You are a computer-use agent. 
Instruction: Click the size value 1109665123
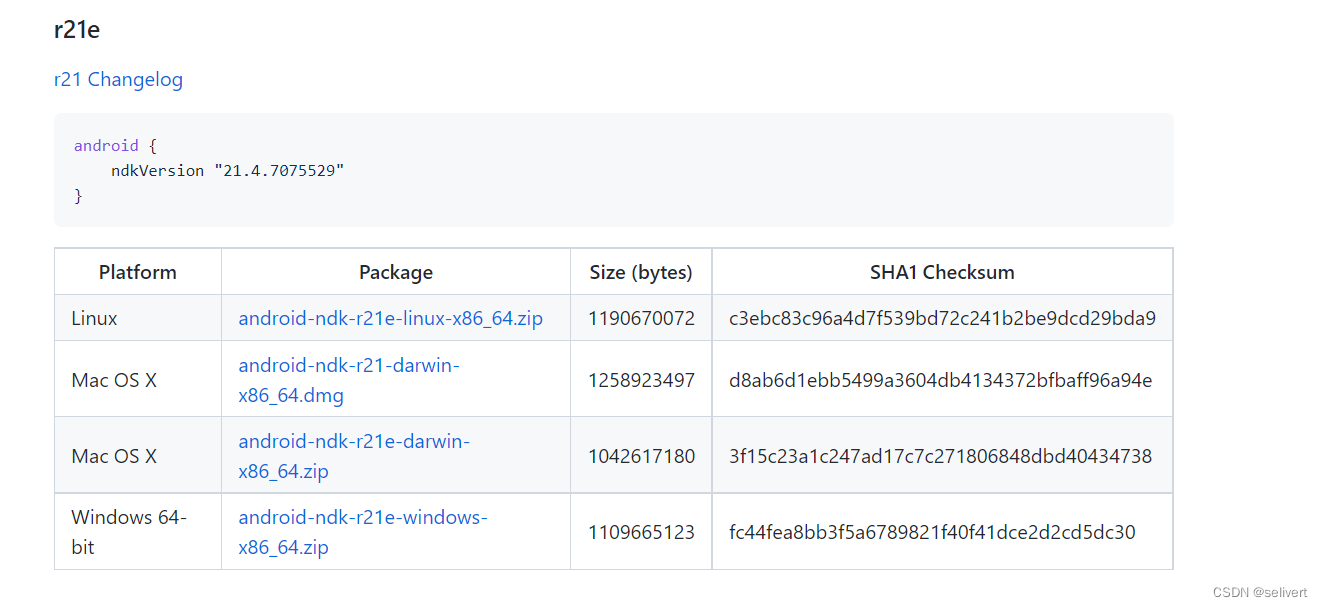coord(640,531)
